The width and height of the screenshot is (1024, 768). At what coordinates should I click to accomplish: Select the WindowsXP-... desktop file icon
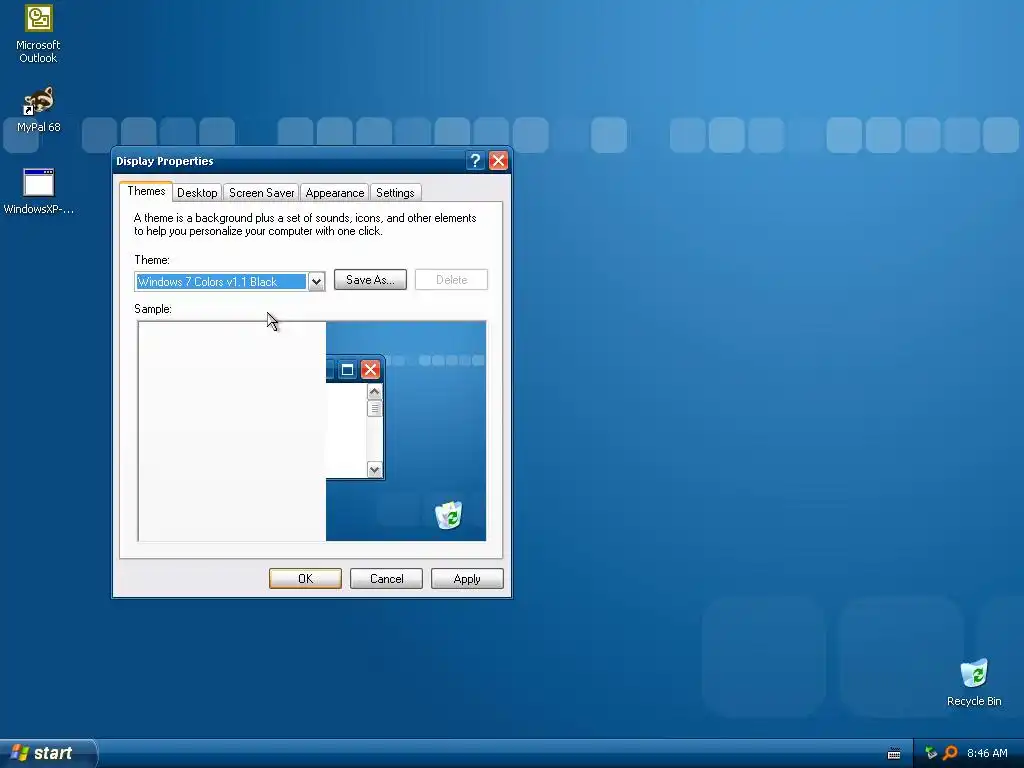point(39,191)
